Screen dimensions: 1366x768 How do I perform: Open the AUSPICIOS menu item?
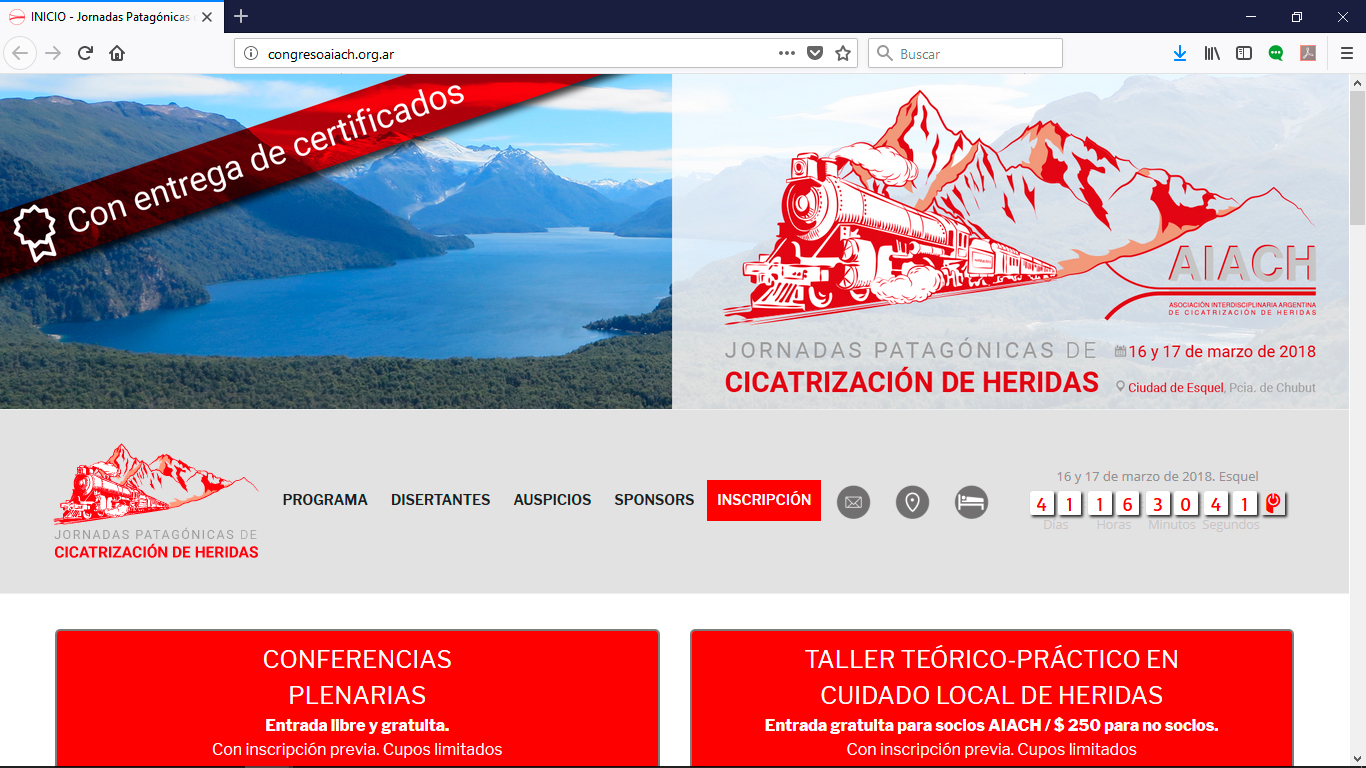(x=552, y=500)
